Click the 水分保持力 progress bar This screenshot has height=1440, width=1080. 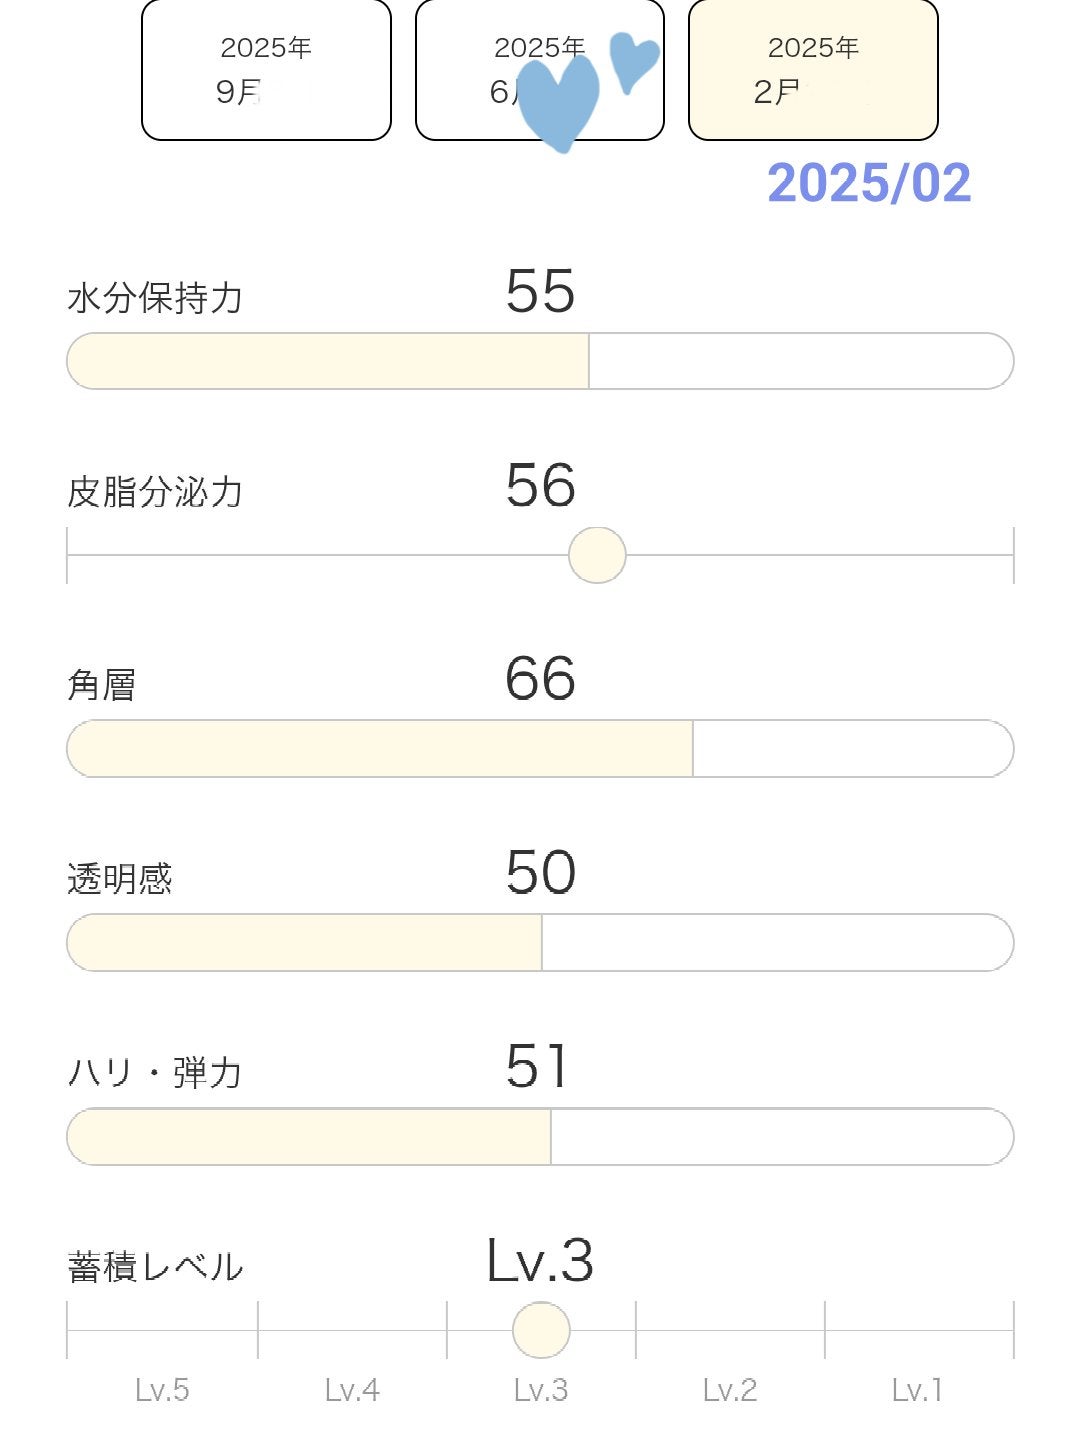[540, 361]
